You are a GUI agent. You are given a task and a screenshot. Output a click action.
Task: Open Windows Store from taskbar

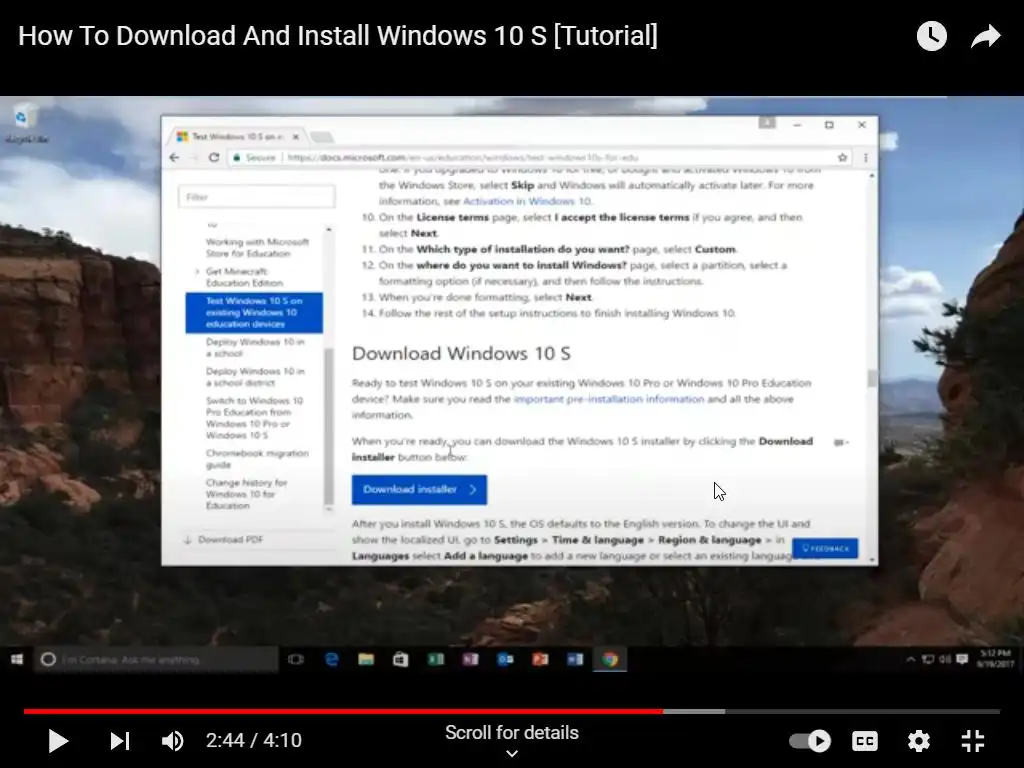(400, 660)
